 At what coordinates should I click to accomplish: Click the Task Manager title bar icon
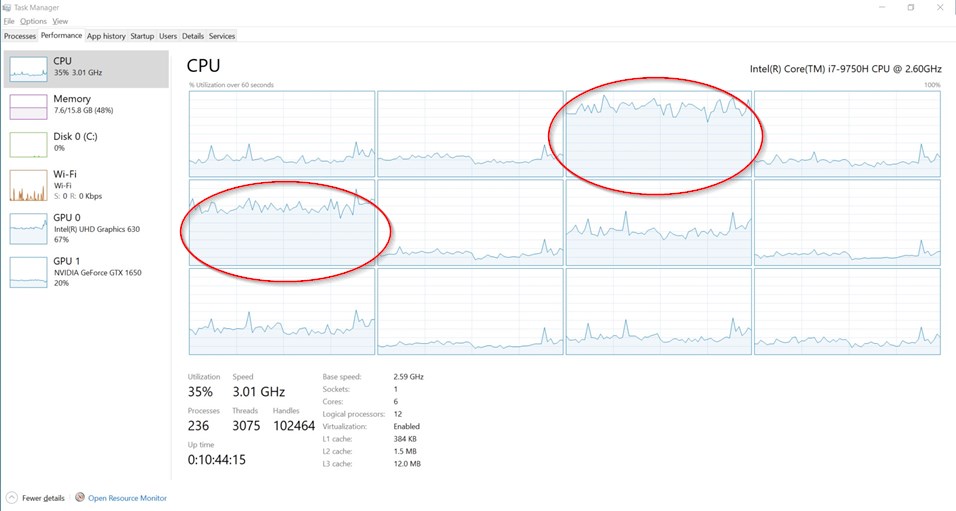(x=6, y=7)
